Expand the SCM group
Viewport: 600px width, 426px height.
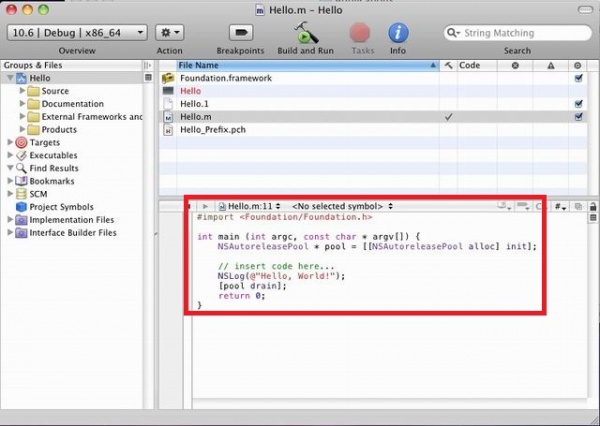click(x=10, y=194)
